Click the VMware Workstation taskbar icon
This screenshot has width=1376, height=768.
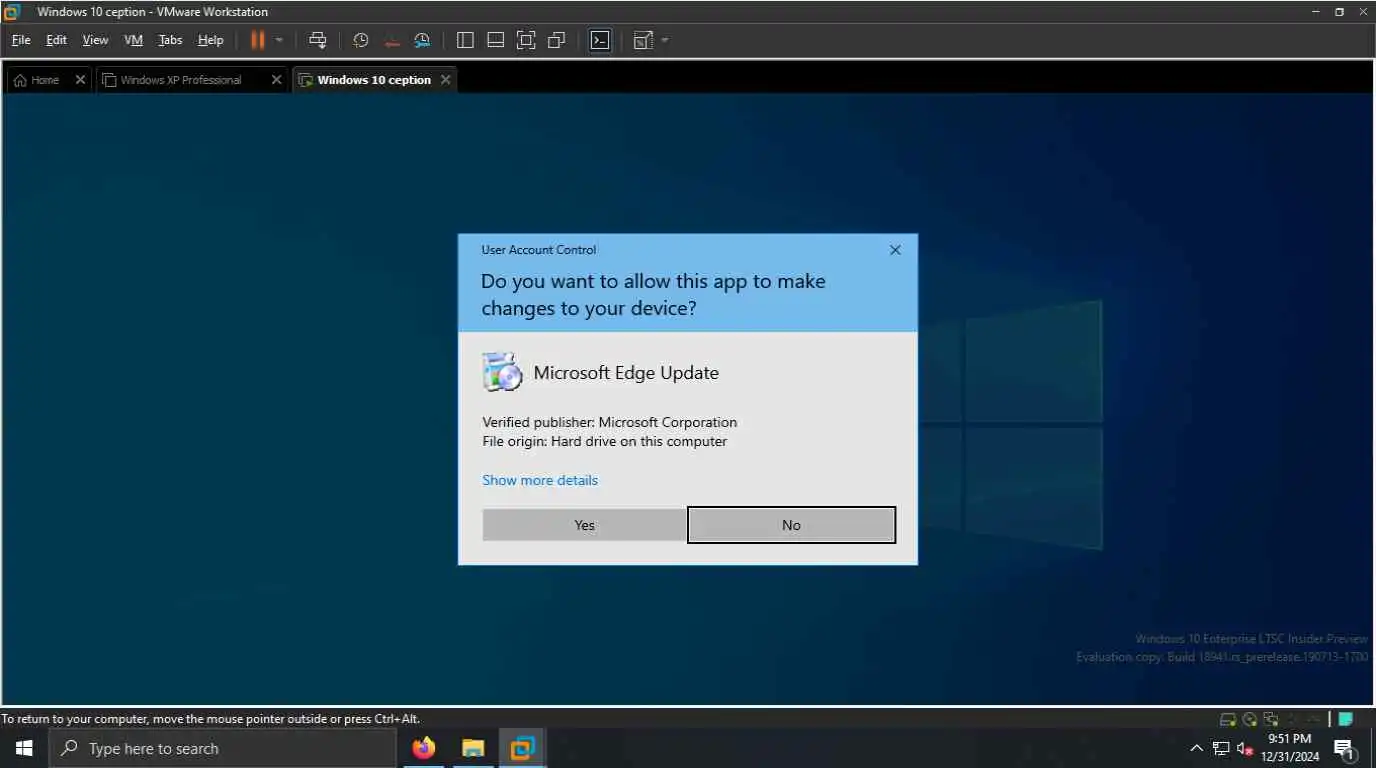pyautogui.click(x=522, y=748)
